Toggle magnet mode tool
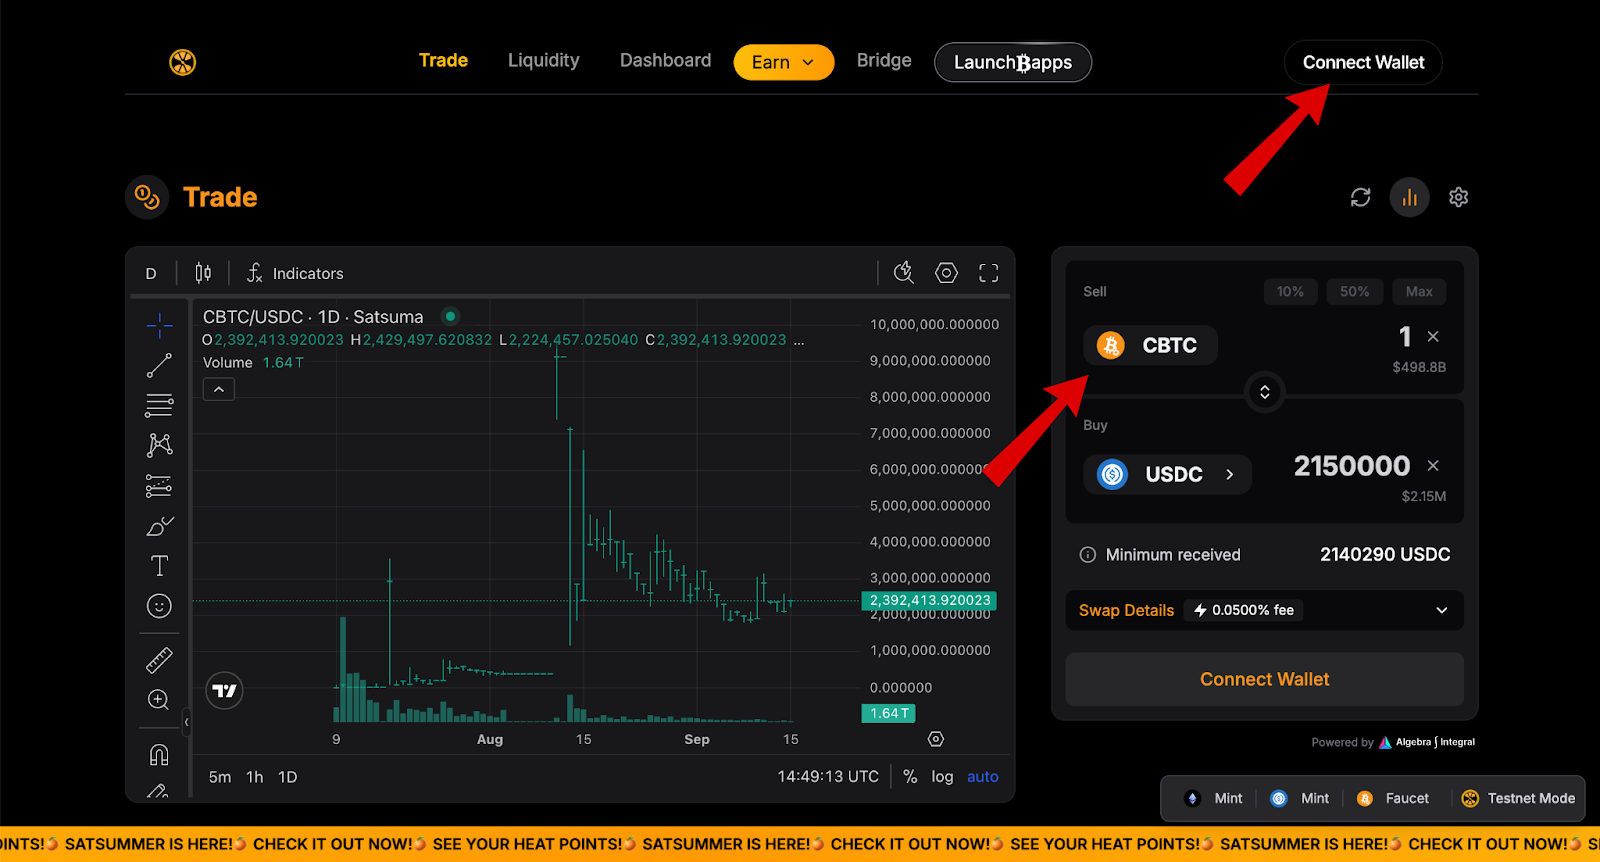 coord(159,754)
